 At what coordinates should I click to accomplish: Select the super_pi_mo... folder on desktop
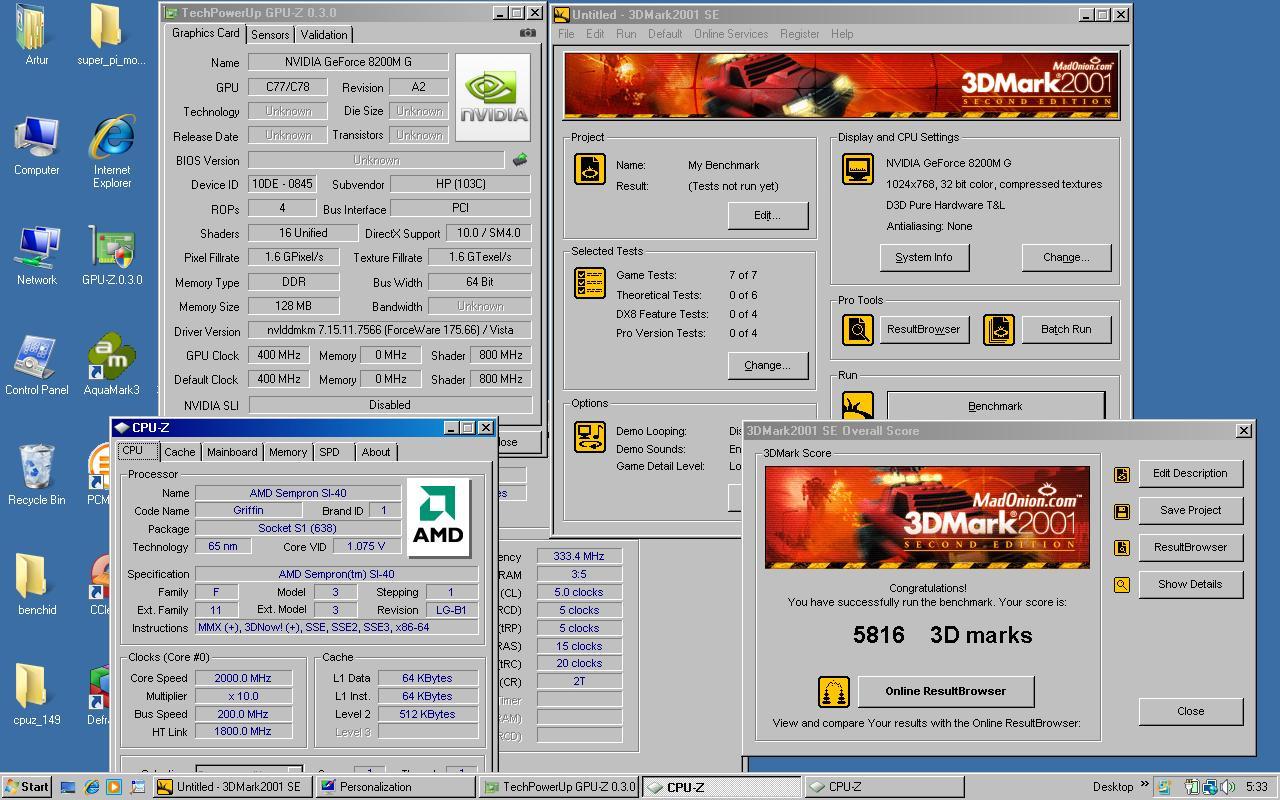[112, 36]
